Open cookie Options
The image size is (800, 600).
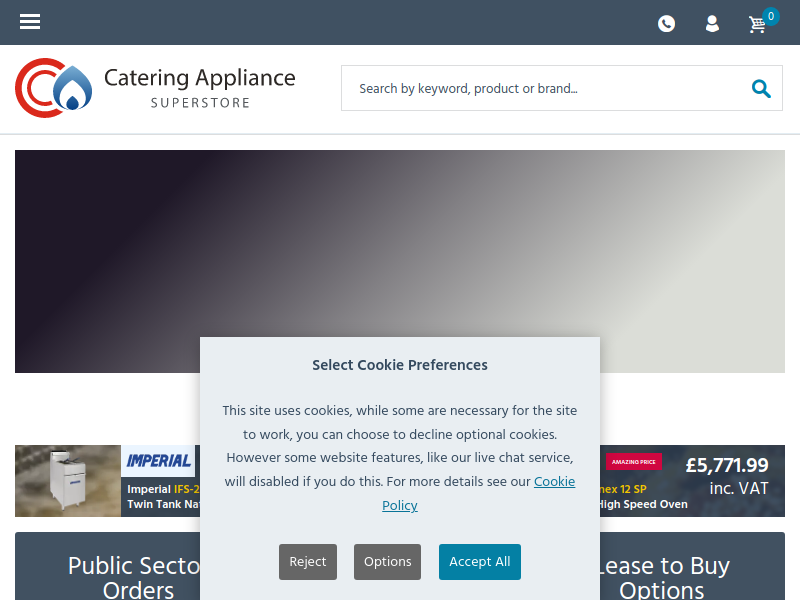[x=387, y=562]
